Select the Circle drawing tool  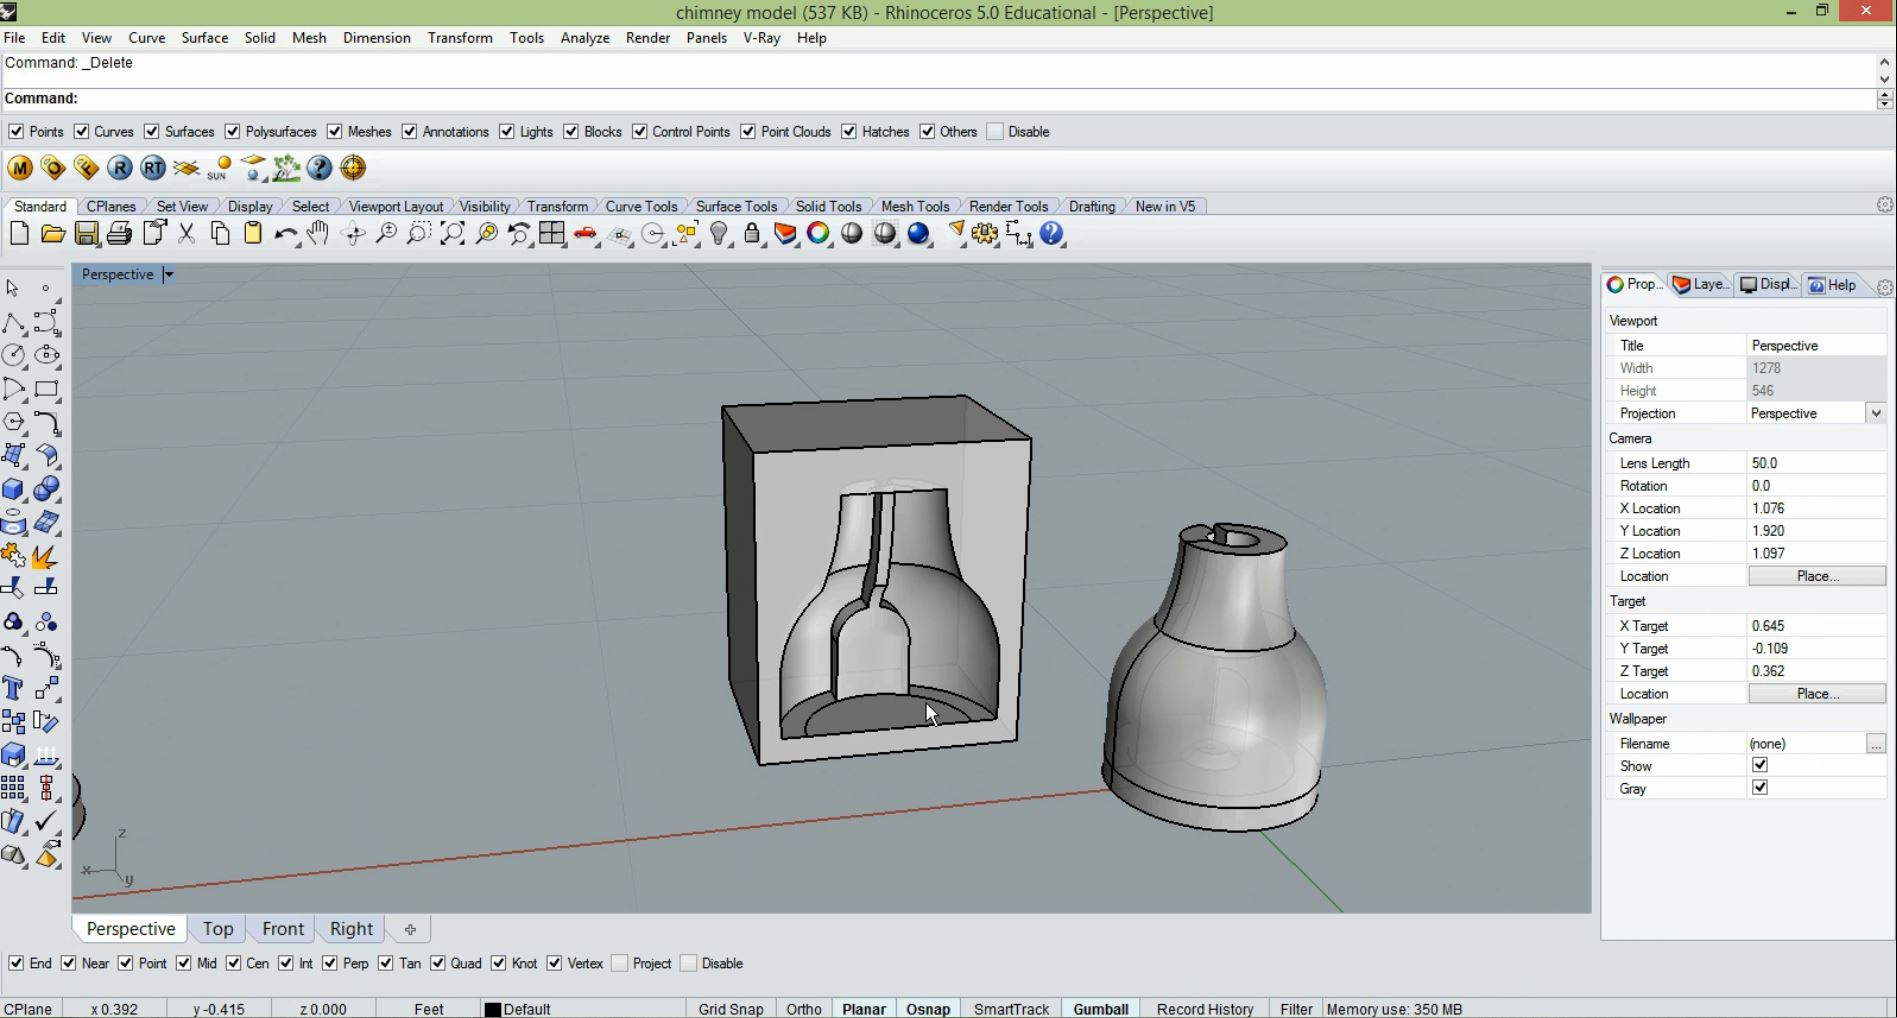pyautogui.click(x=14, y=355)
